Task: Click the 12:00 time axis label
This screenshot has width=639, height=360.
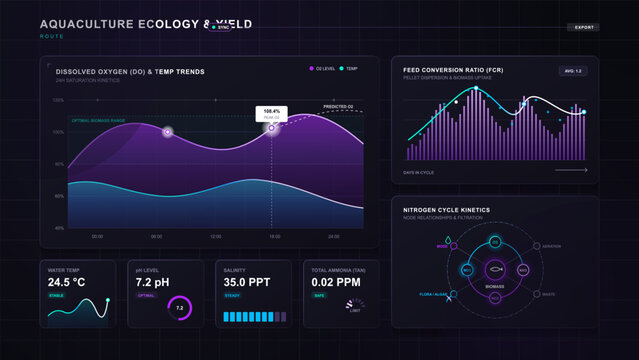Action: coord(216,236)
